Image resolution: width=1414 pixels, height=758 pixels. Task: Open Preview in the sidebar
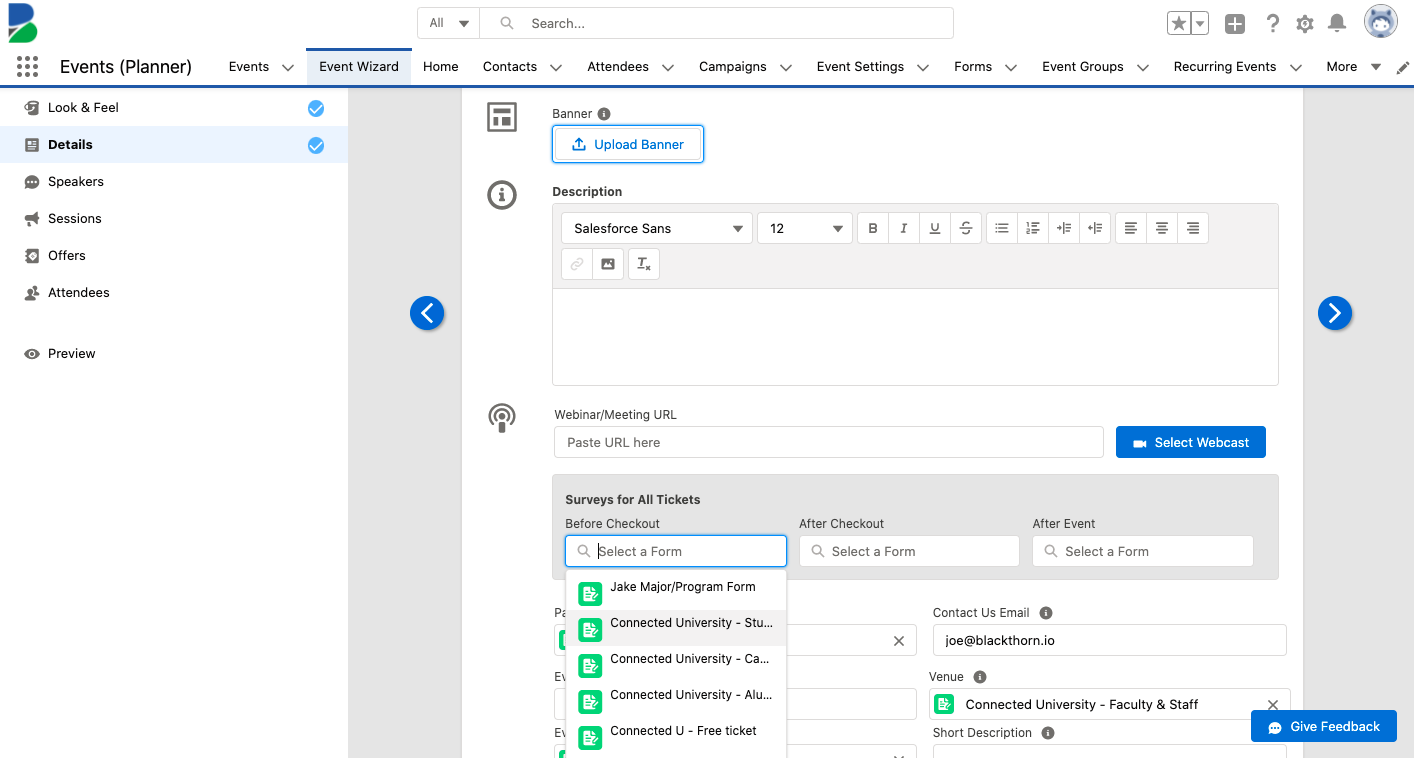click(x=174, y=354)
